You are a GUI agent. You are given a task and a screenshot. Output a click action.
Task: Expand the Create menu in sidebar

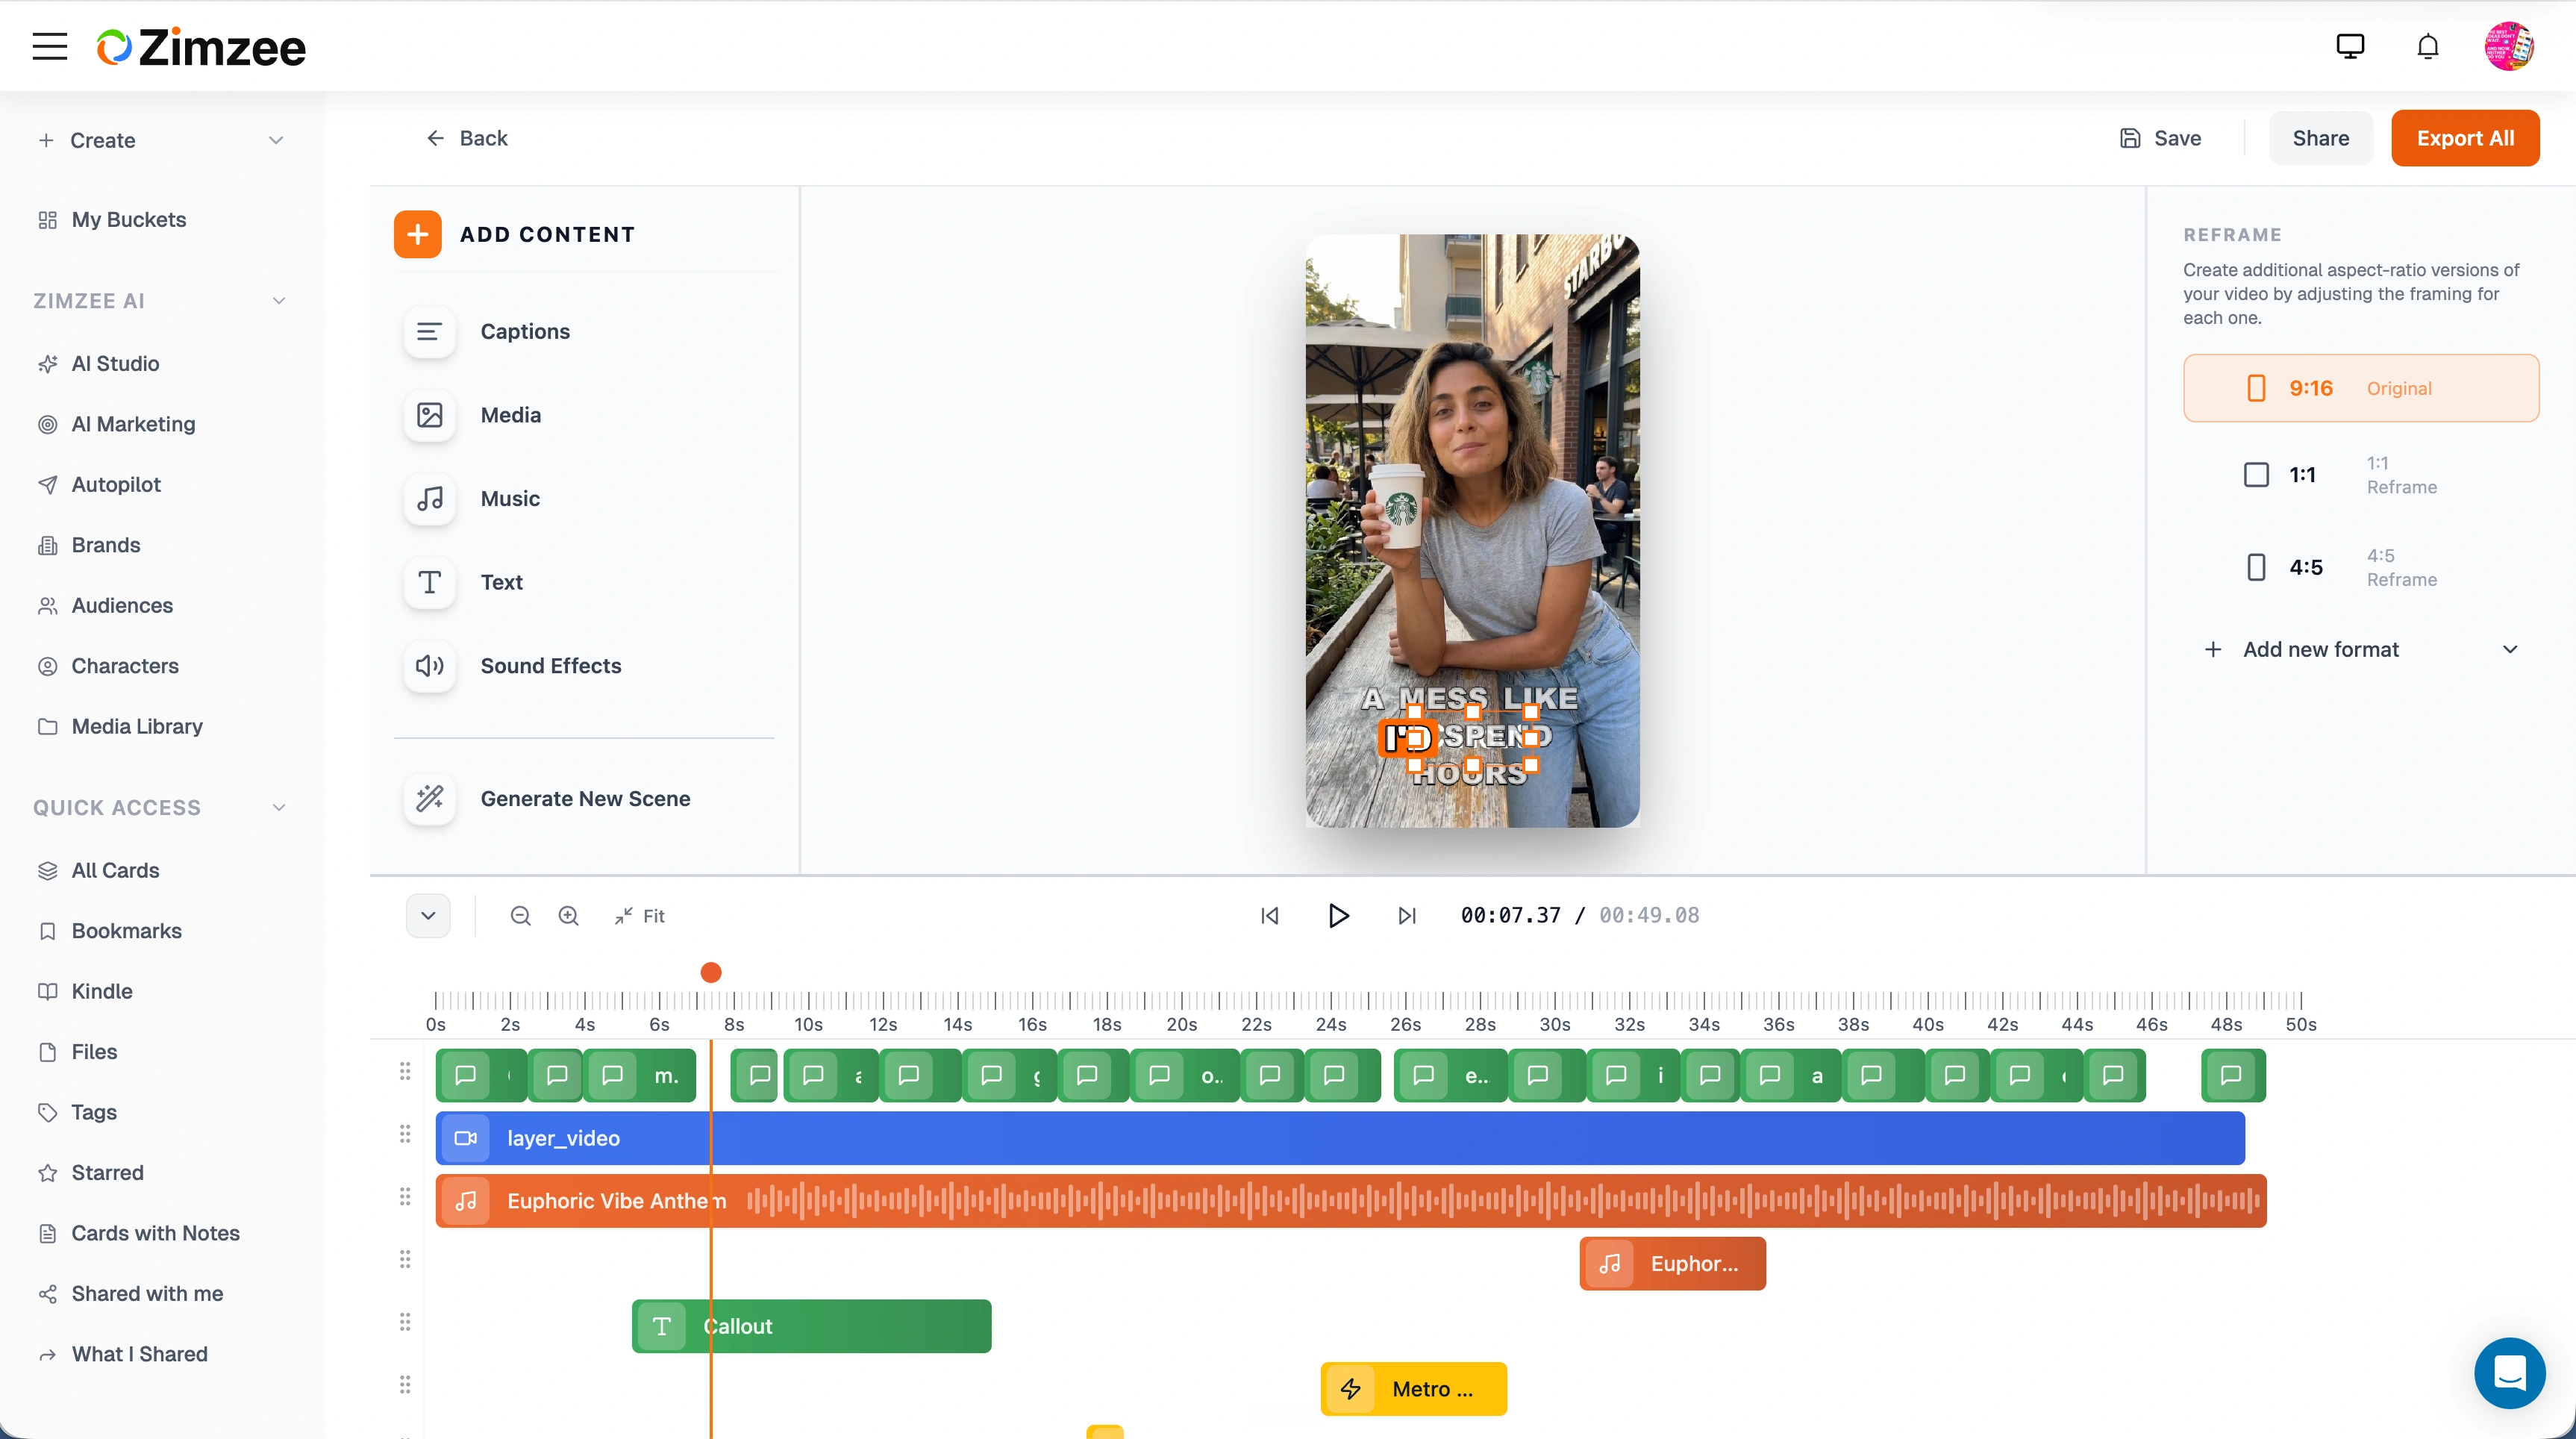161,140
